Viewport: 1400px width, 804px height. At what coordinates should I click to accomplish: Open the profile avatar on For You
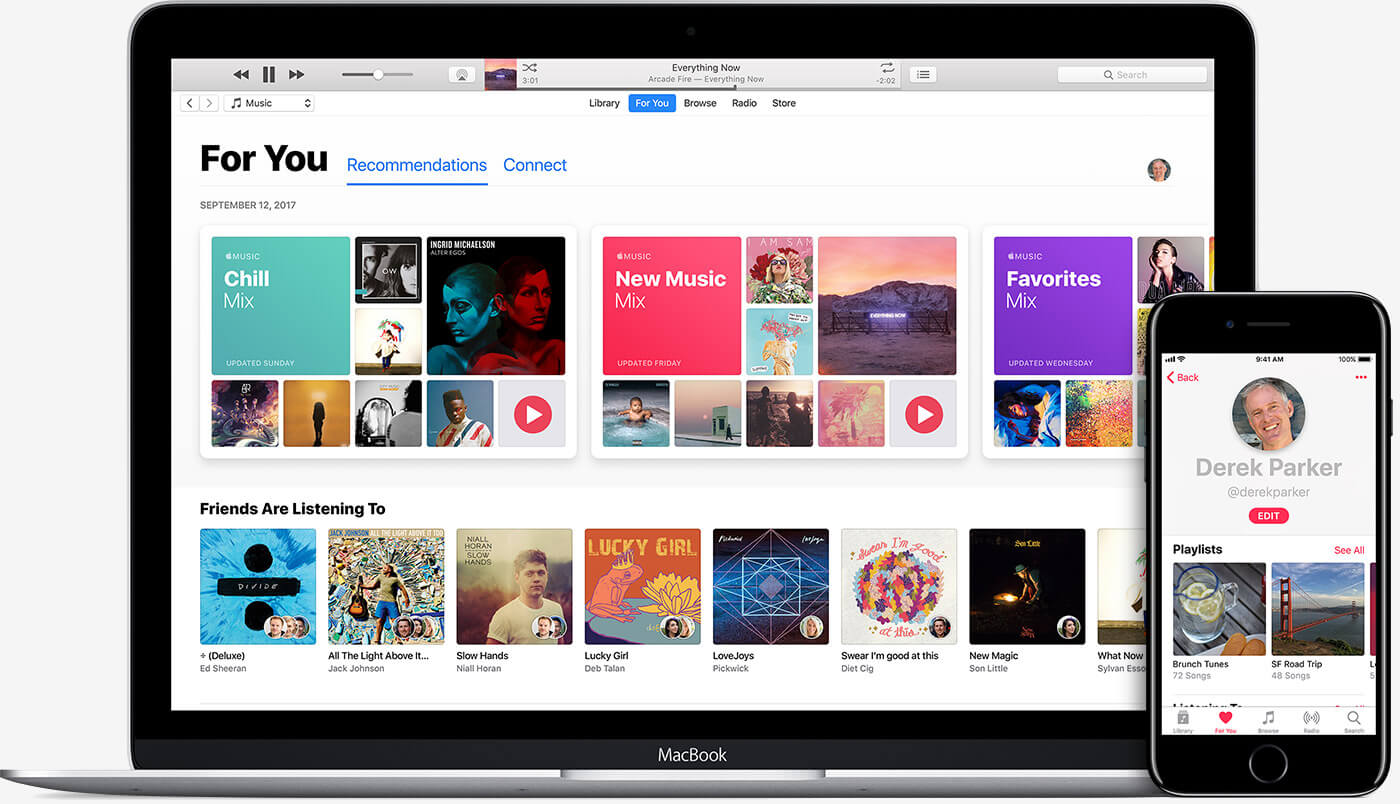[x=1158, y=169]
